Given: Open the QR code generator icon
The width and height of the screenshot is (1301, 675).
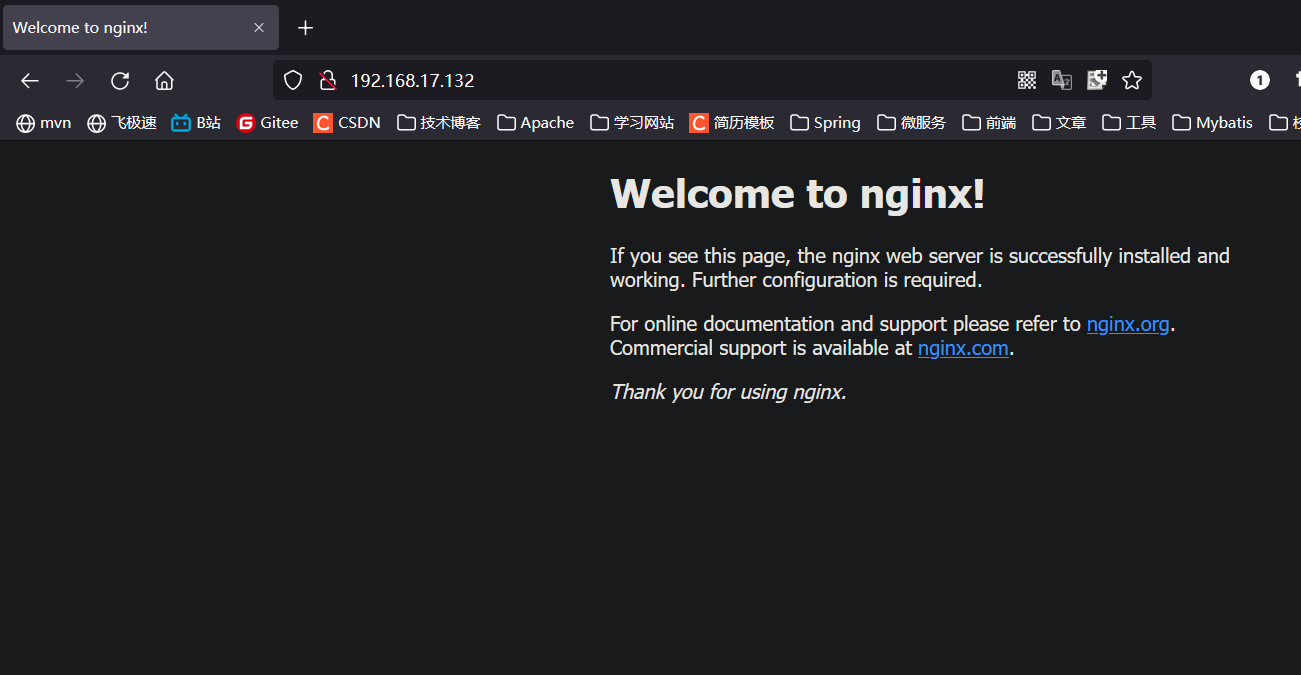Looking at the screenshot, I should click(1027, 80).
